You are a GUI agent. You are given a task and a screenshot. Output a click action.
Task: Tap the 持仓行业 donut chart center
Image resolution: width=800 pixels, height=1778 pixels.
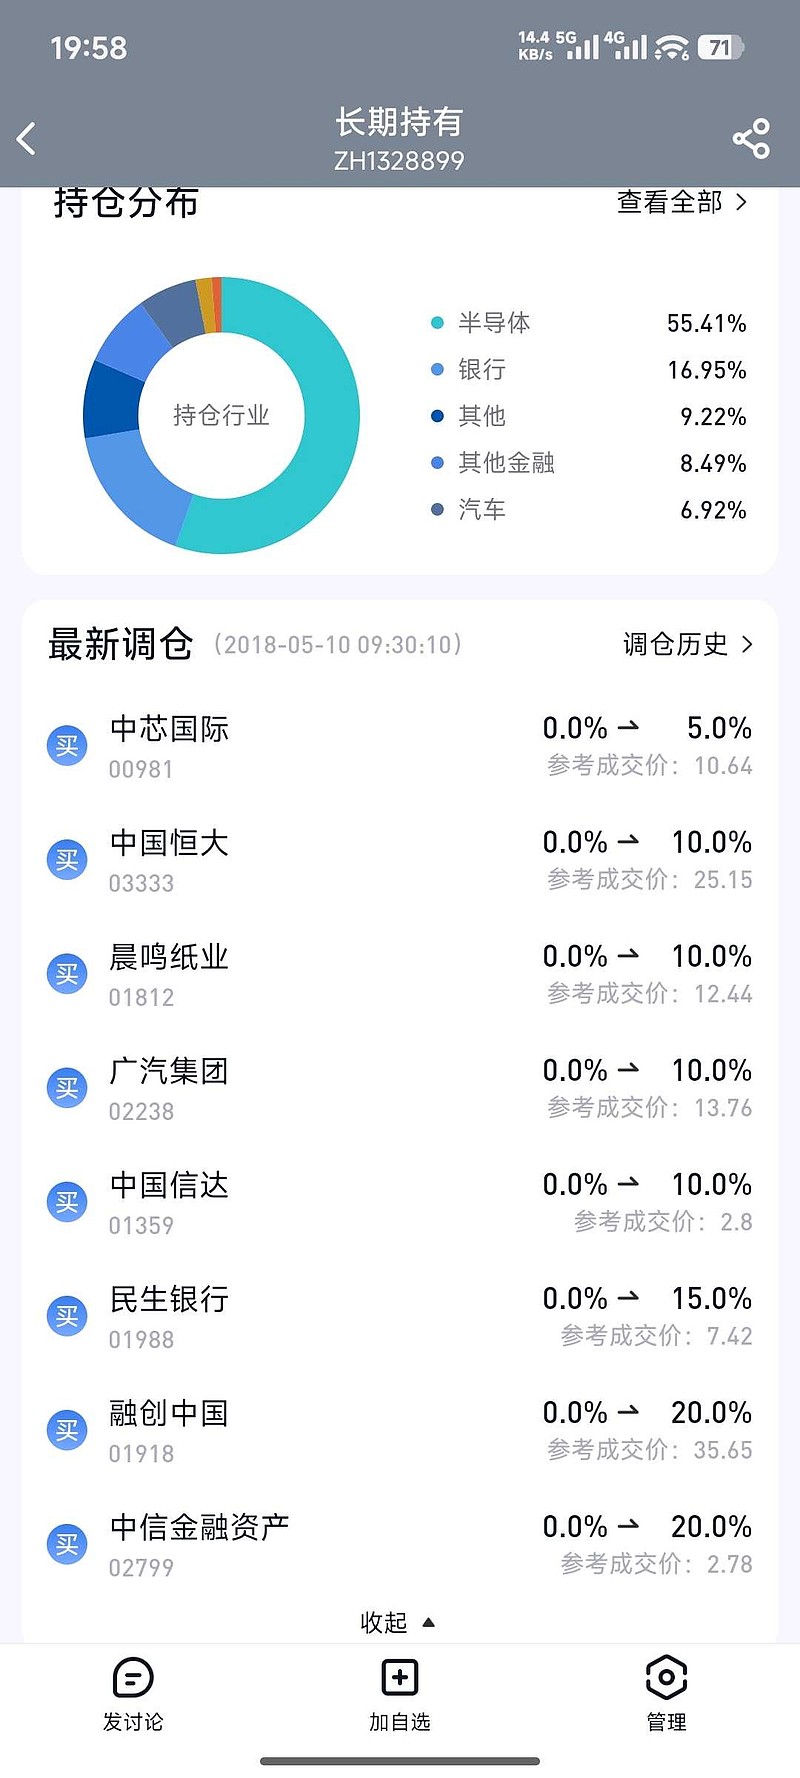coord(221,415)
